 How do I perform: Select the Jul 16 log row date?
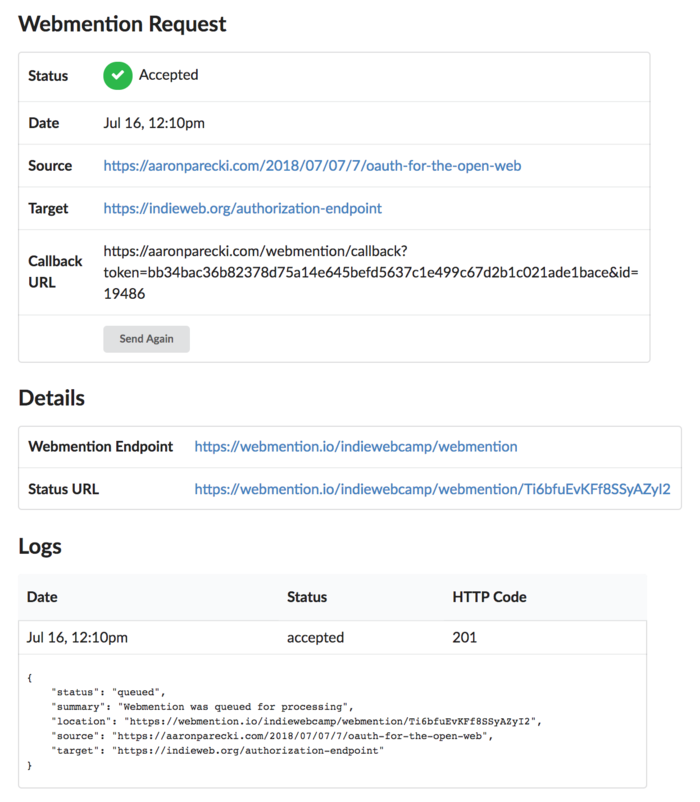pyautogui.click(x=77, y=637)
